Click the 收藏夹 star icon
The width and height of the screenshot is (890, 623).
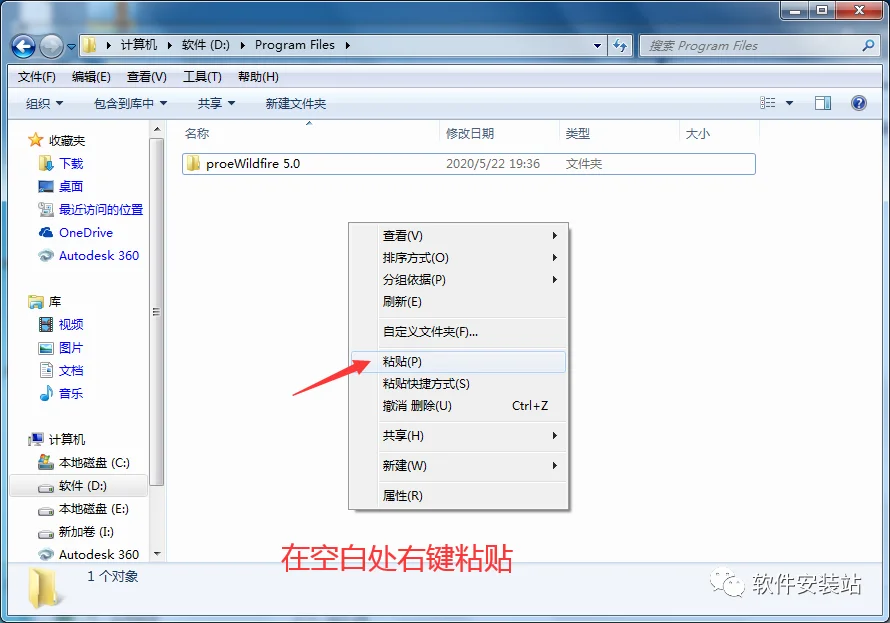point(35,140)
